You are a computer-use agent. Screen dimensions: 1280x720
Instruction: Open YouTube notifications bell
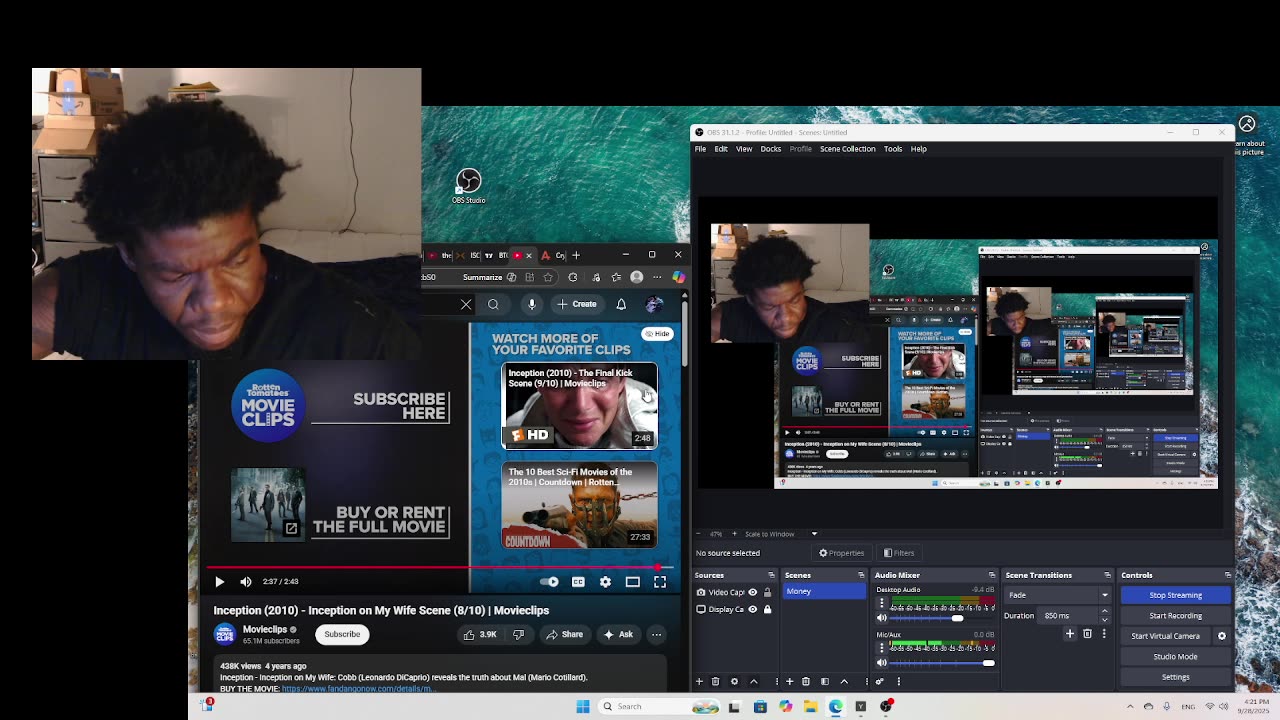click(621, 304)
